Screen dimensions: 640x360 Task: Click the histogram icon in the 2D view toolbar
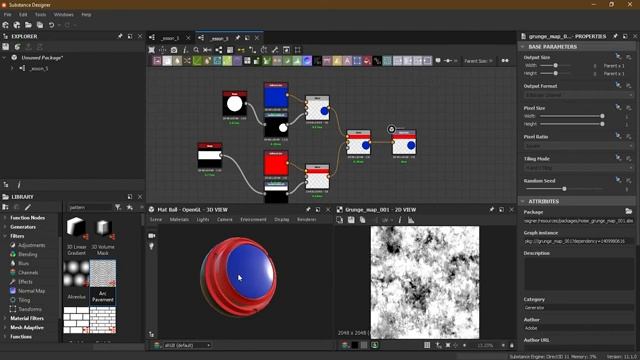[x=411, y=220]
